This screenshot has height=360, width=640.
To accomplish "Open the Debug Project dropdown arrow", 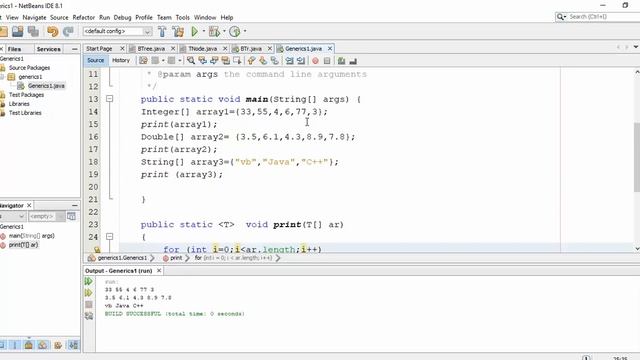I will tap(224, 31).
